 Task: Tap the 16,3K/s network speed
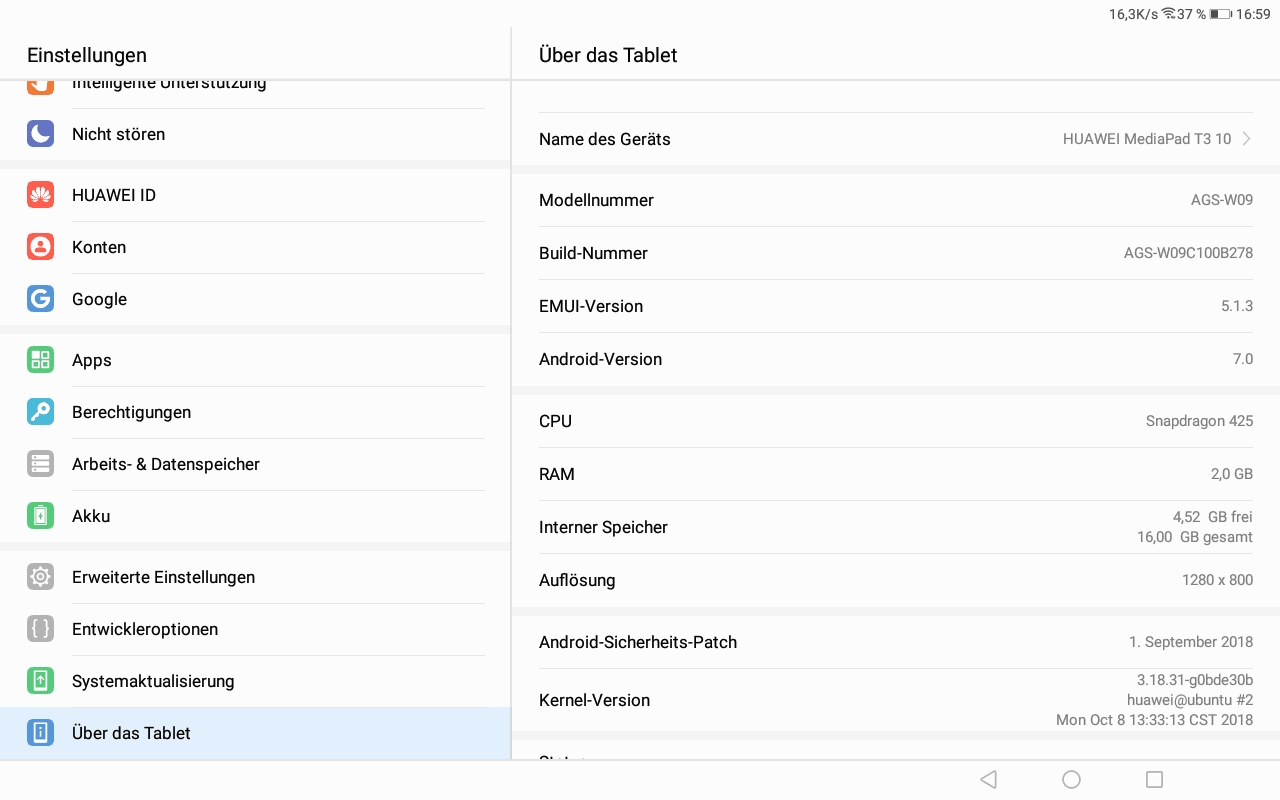1133,14
